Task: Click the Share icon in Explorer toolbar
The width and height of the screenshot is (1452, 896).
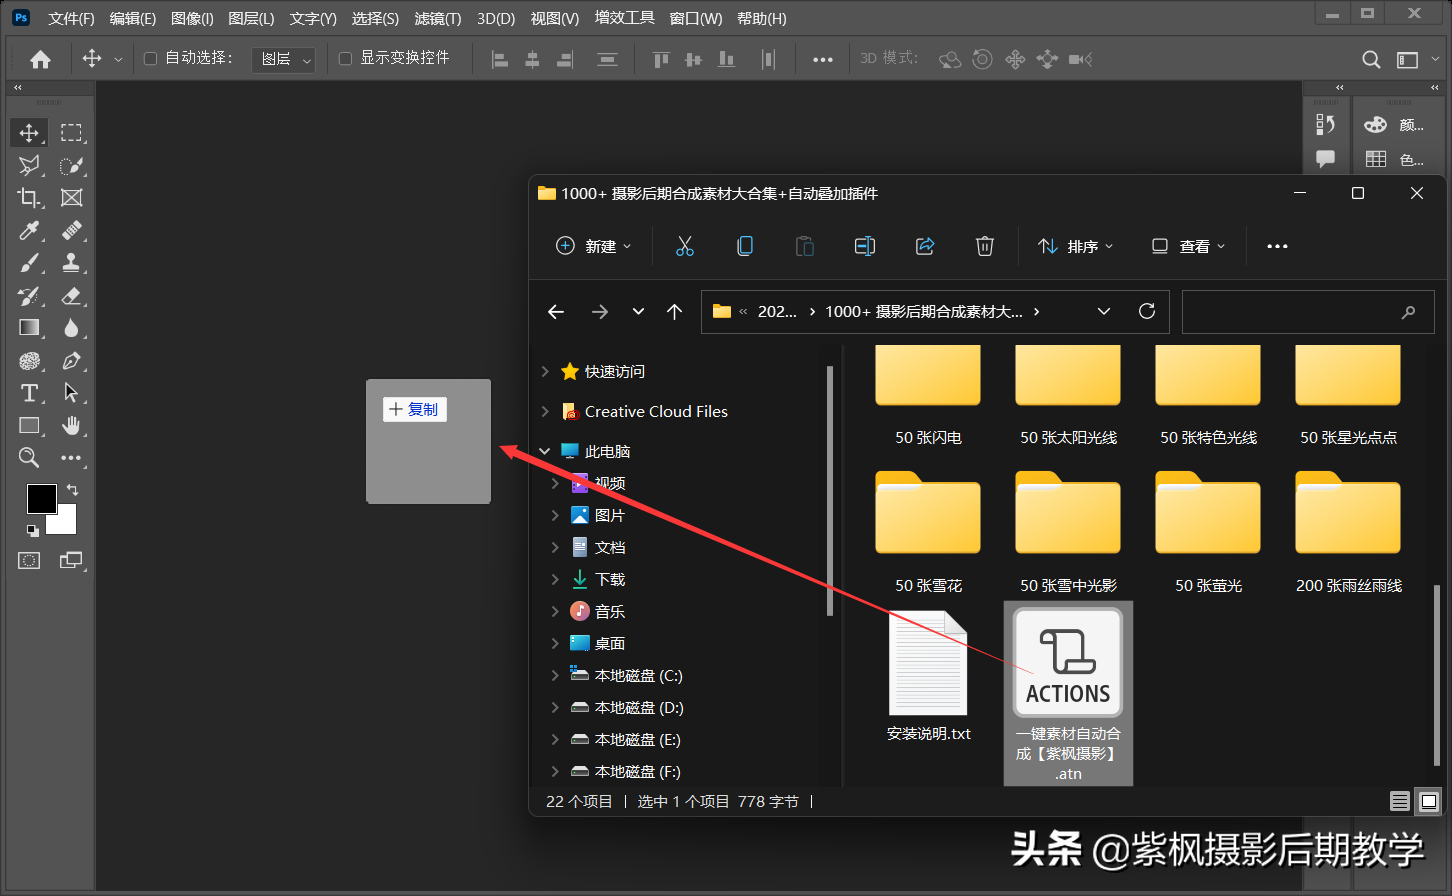Action: pos(925,246)
